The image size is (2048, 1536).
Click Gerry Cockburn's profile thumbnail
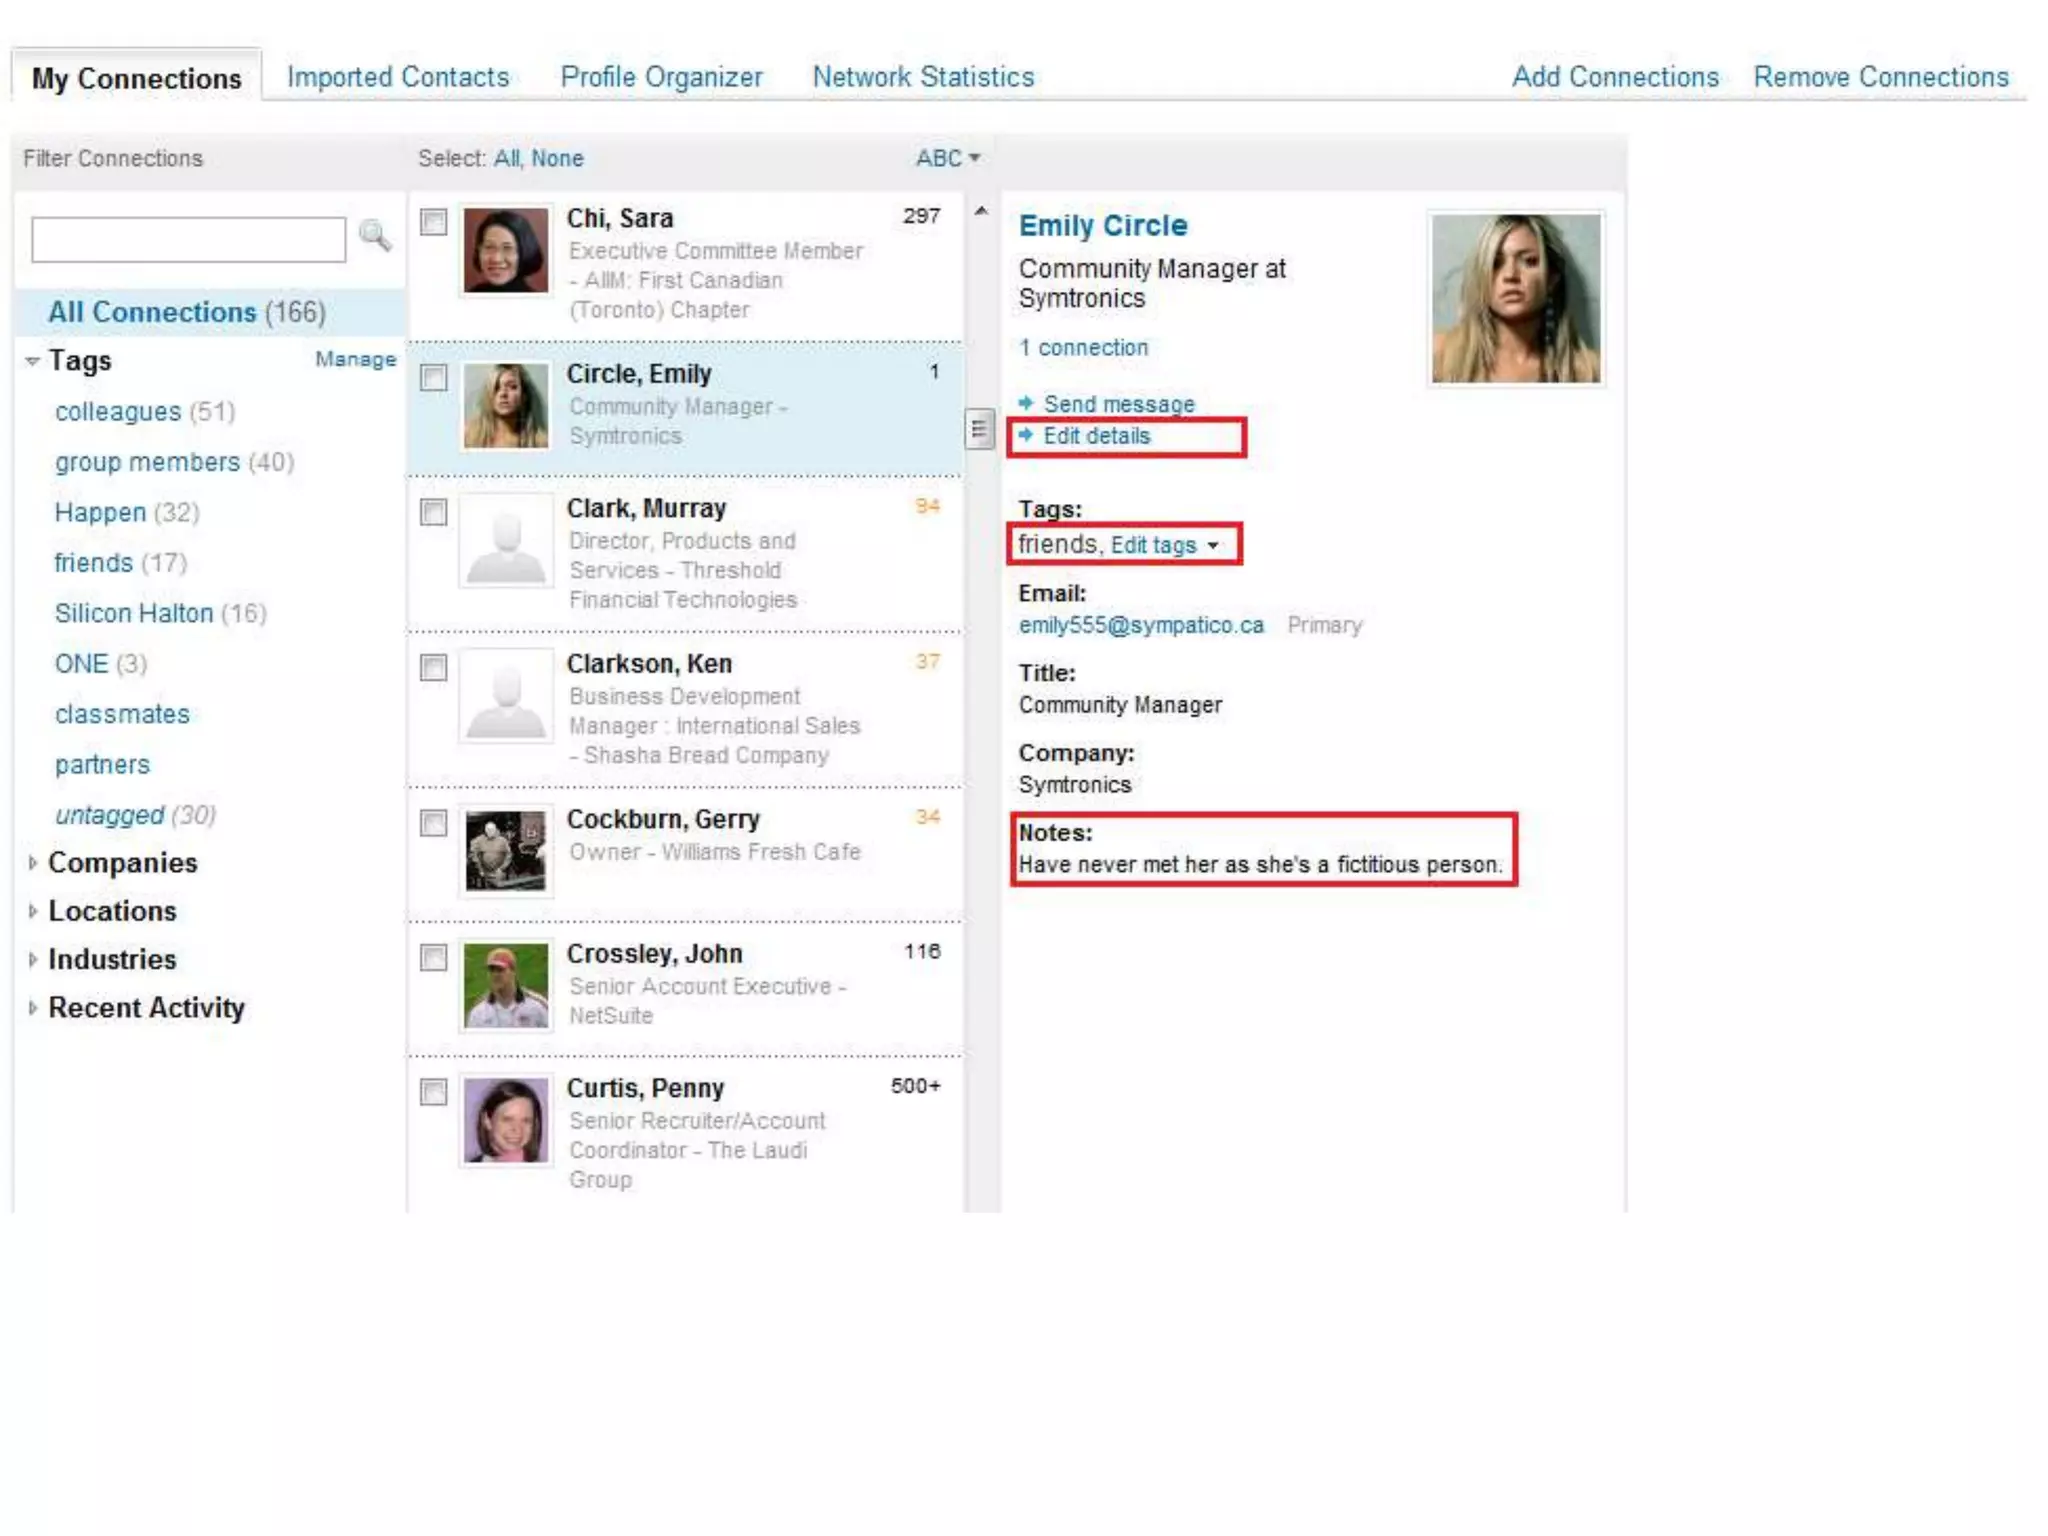point(506,851)
